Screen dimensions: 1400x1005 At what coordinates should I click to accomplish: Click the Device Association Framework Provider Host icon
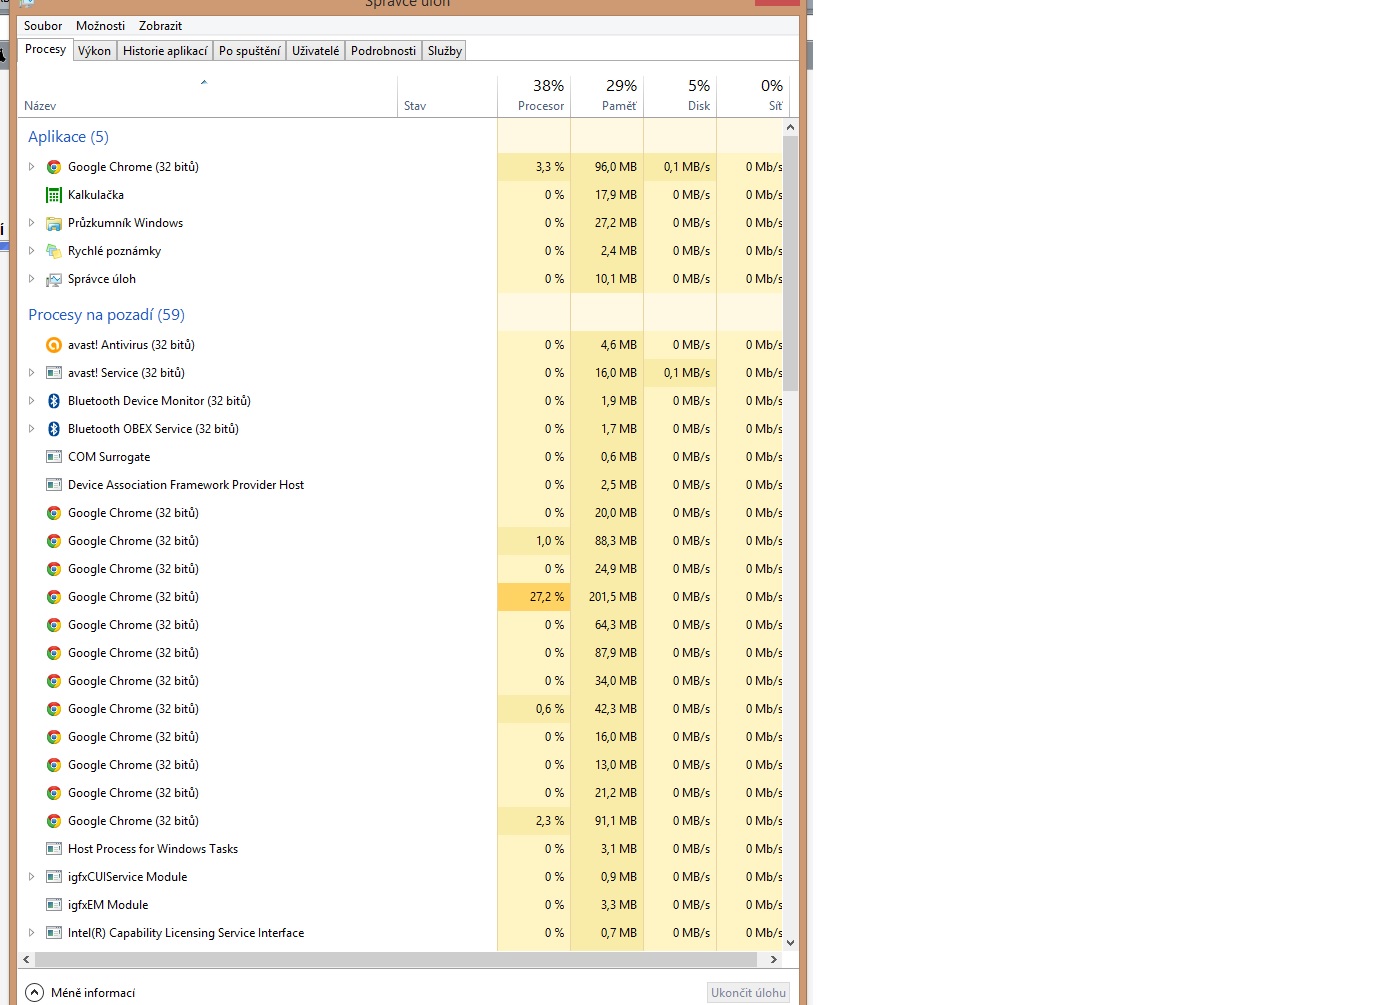tap(54, 485)
